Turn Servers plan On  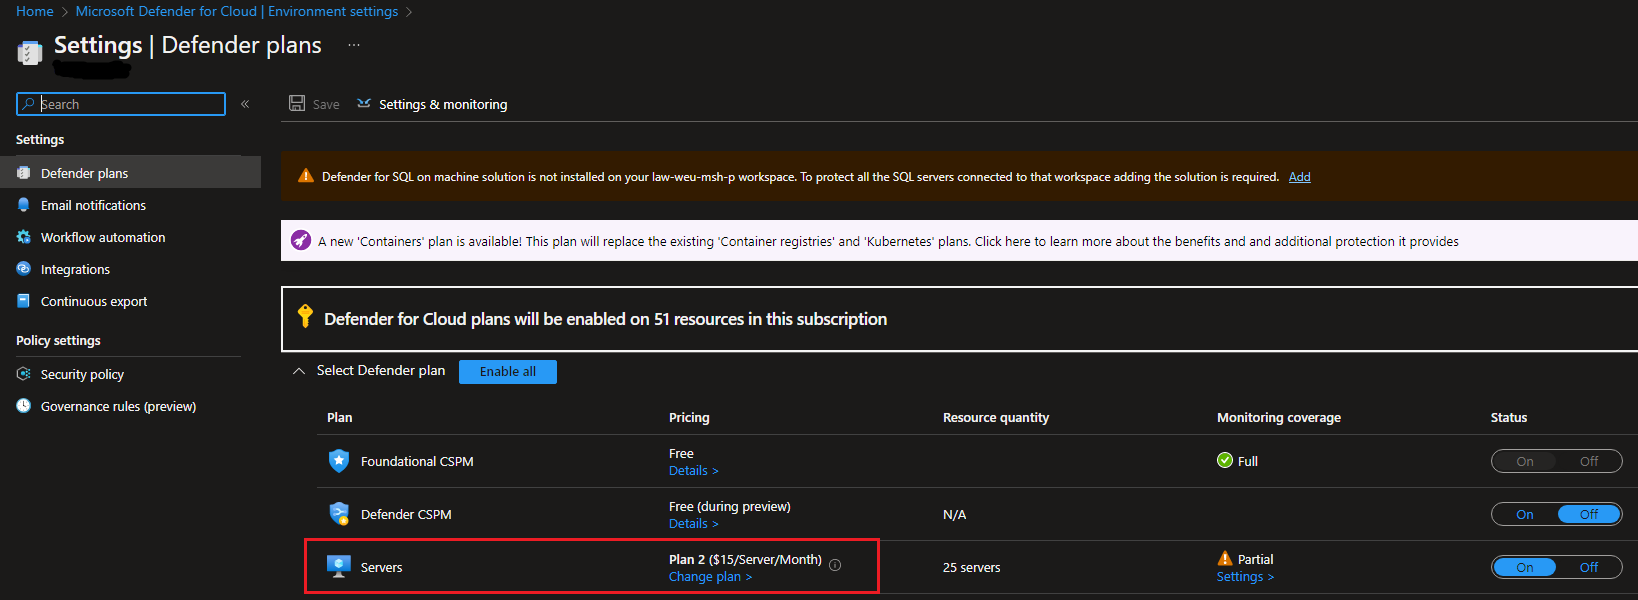pos(1525,567)
